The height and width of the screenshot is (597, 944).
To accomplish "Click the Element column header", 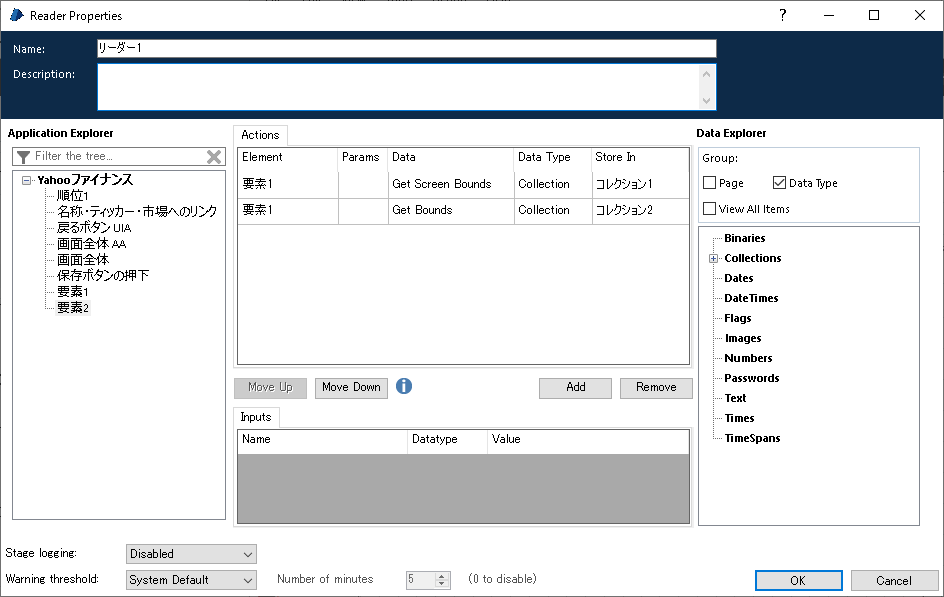I will click(288, 158).
